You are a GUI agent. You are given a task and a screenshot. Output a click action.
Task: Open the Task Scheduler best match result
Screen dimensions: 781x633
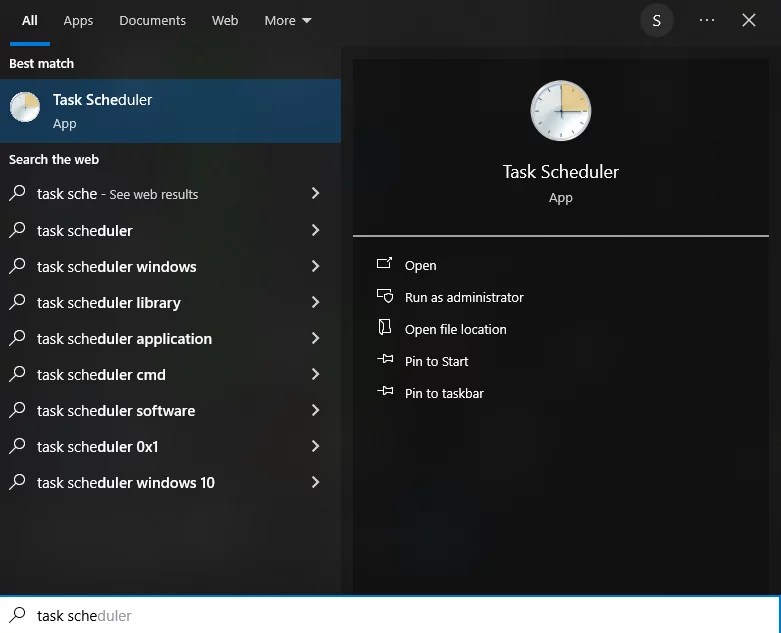(x=170, y=111)
